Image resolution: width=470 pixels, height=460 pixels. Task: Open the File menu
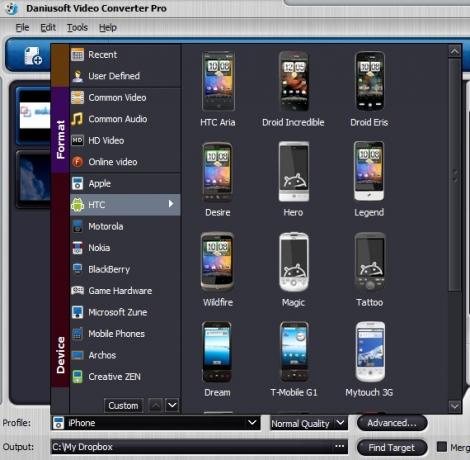point(22,27)
